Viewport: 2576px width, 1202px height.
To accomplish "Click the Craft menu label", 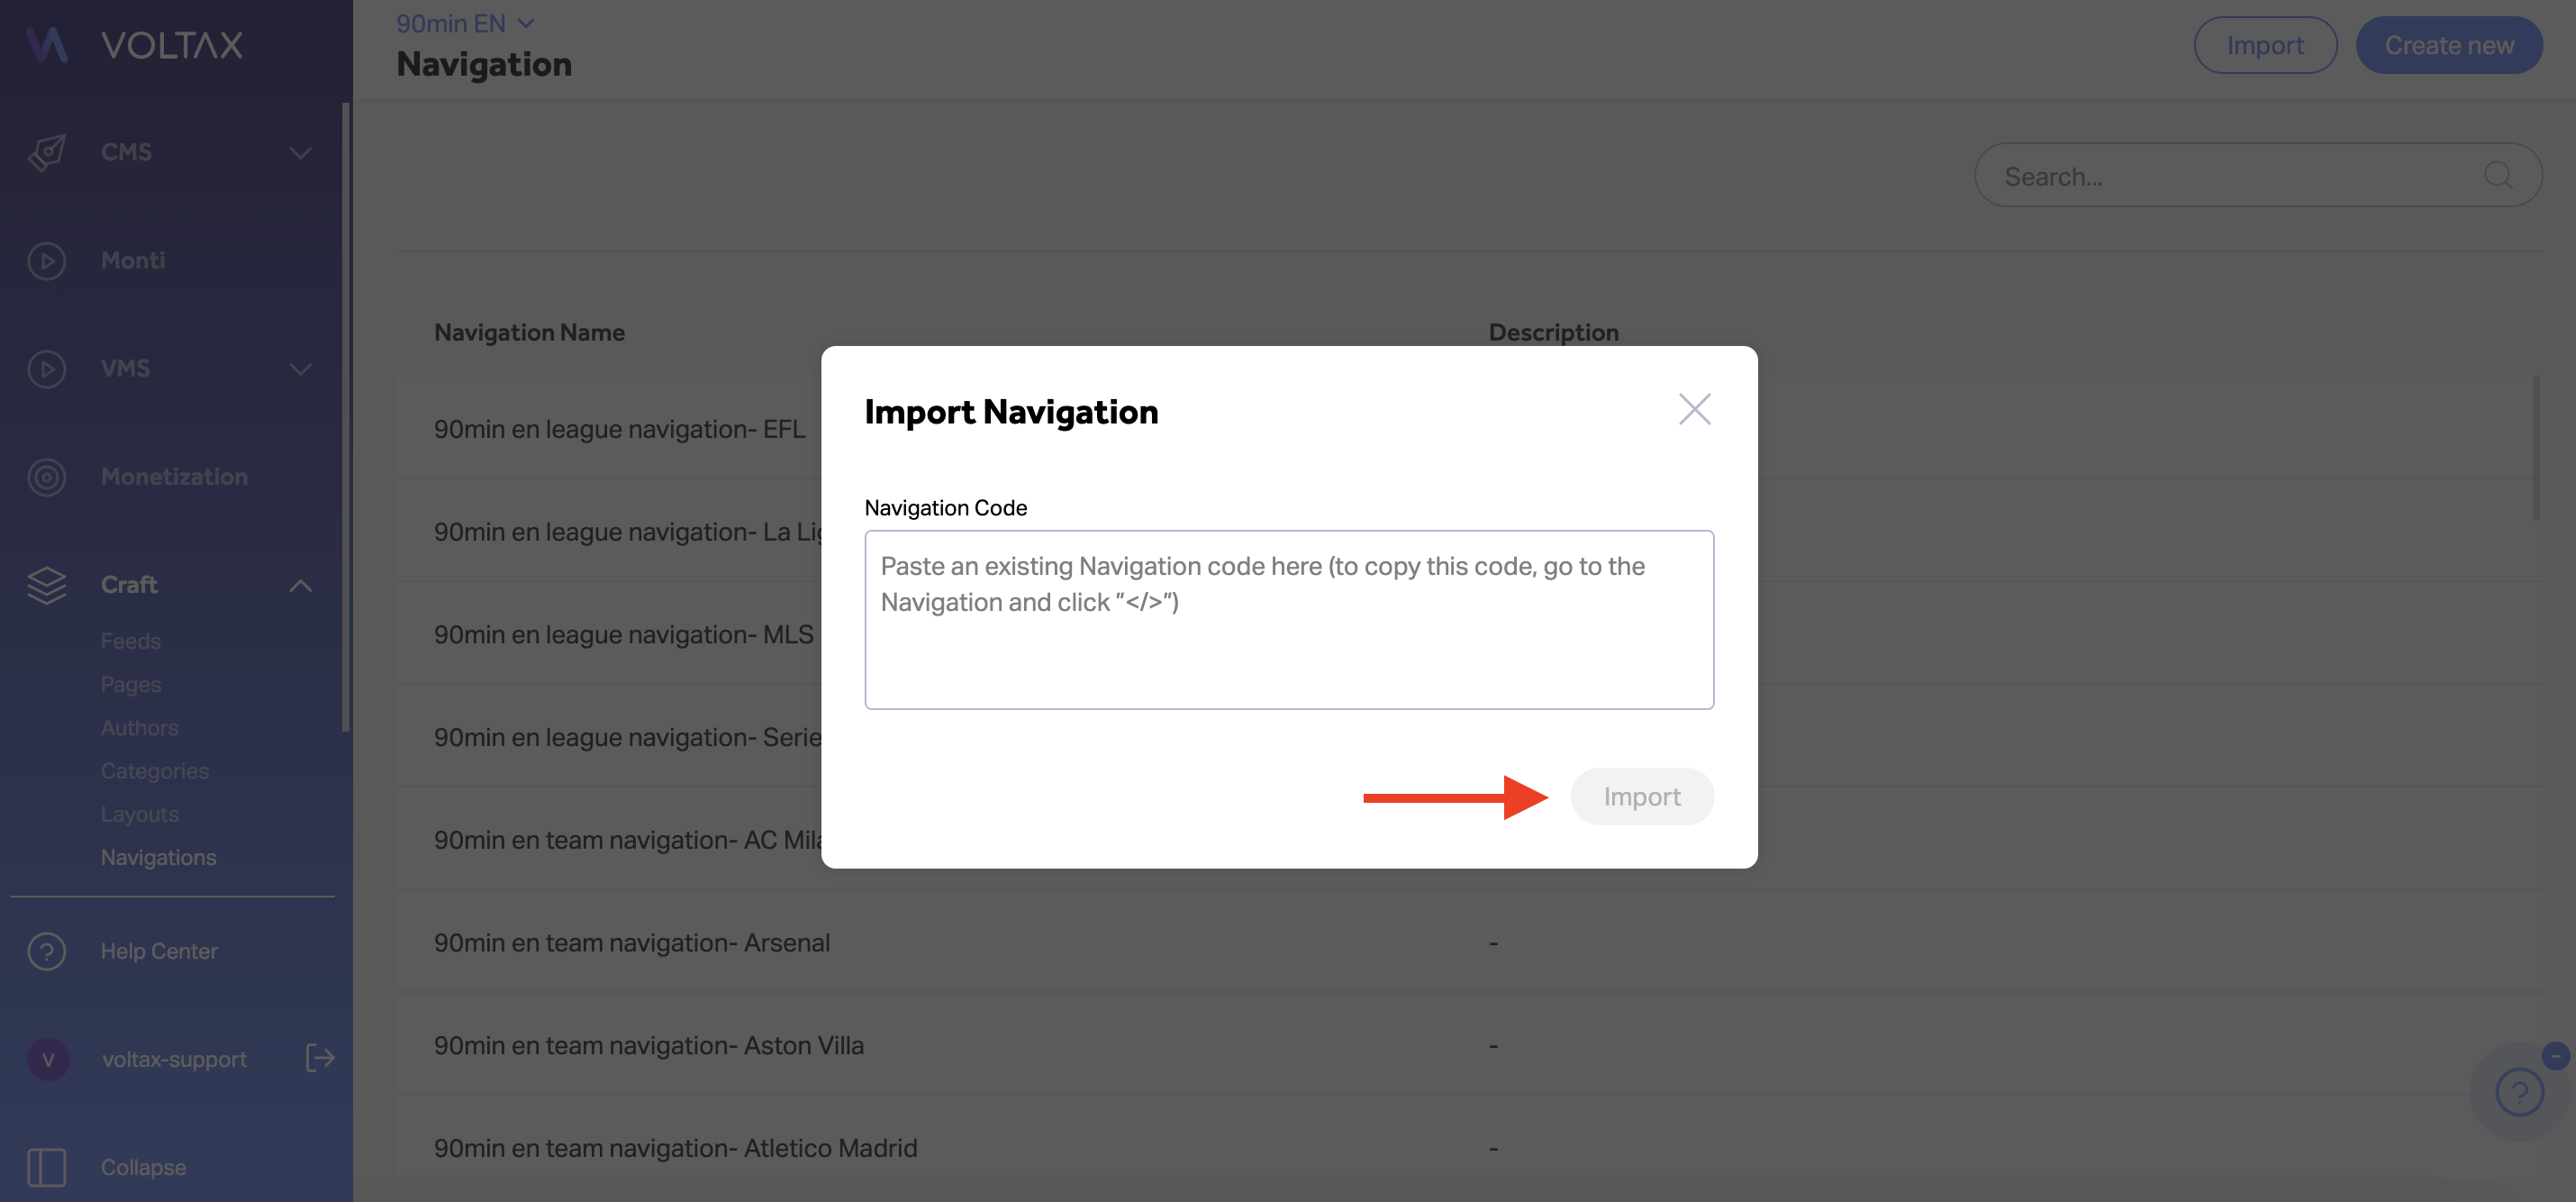I will (129, 585).
